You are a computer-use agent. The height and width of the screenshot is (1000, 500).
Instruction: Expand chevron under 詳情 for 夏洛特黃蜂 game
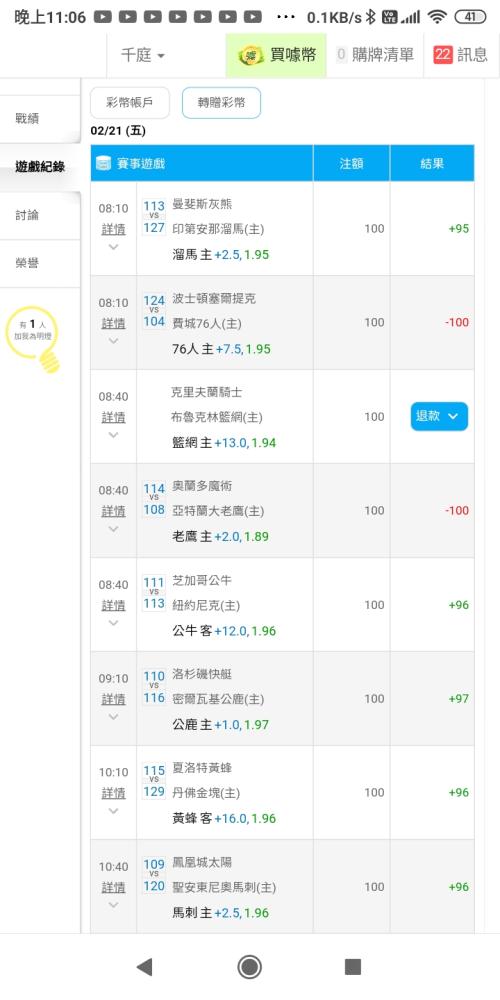click(113, 811)
